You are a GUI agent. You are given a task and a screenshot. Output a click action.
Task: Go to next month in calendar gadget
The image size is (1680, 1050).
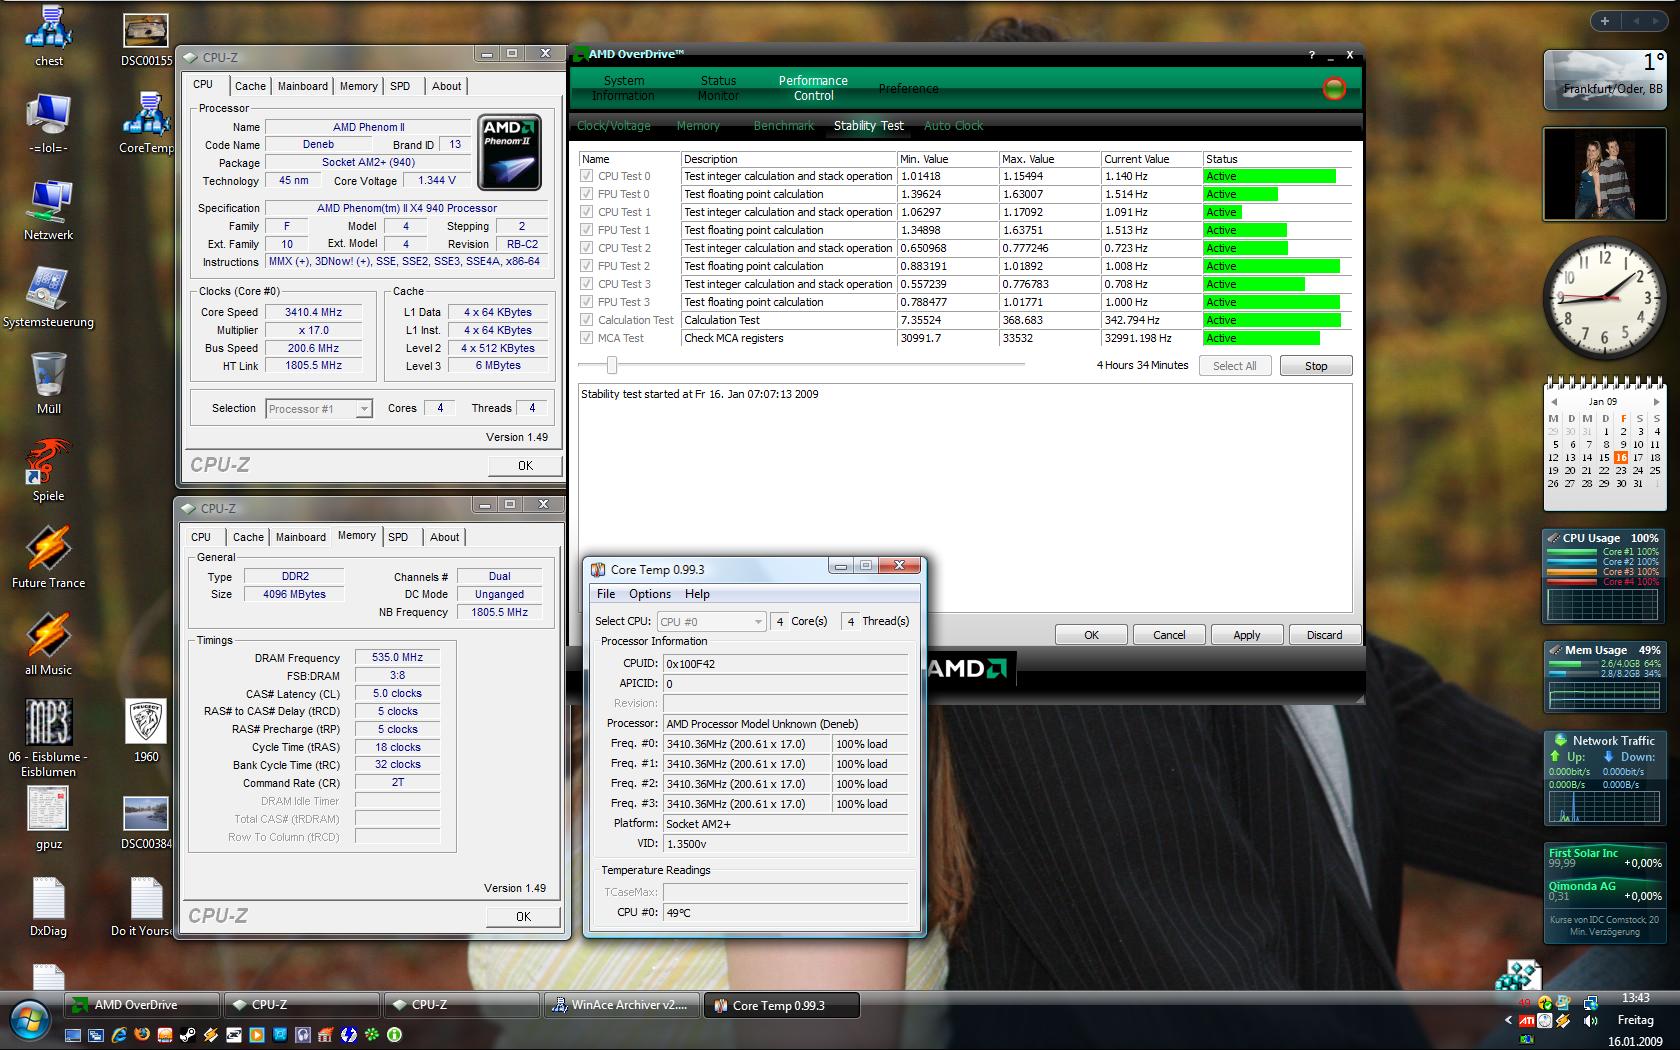tap(1657, 401)
